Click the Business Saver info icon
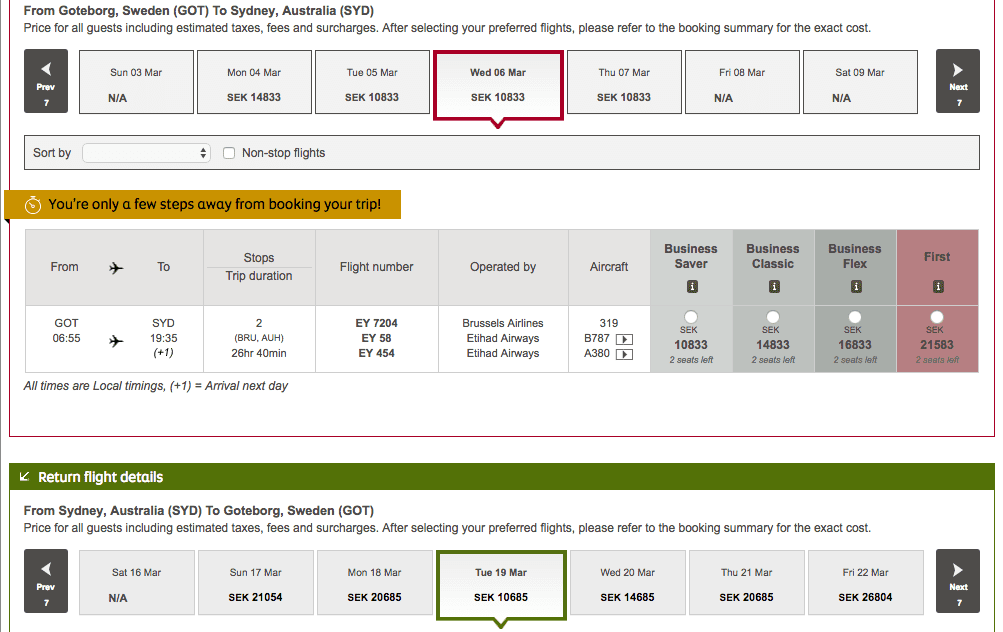The image size is (1003, 632). [x=691, y=287]
